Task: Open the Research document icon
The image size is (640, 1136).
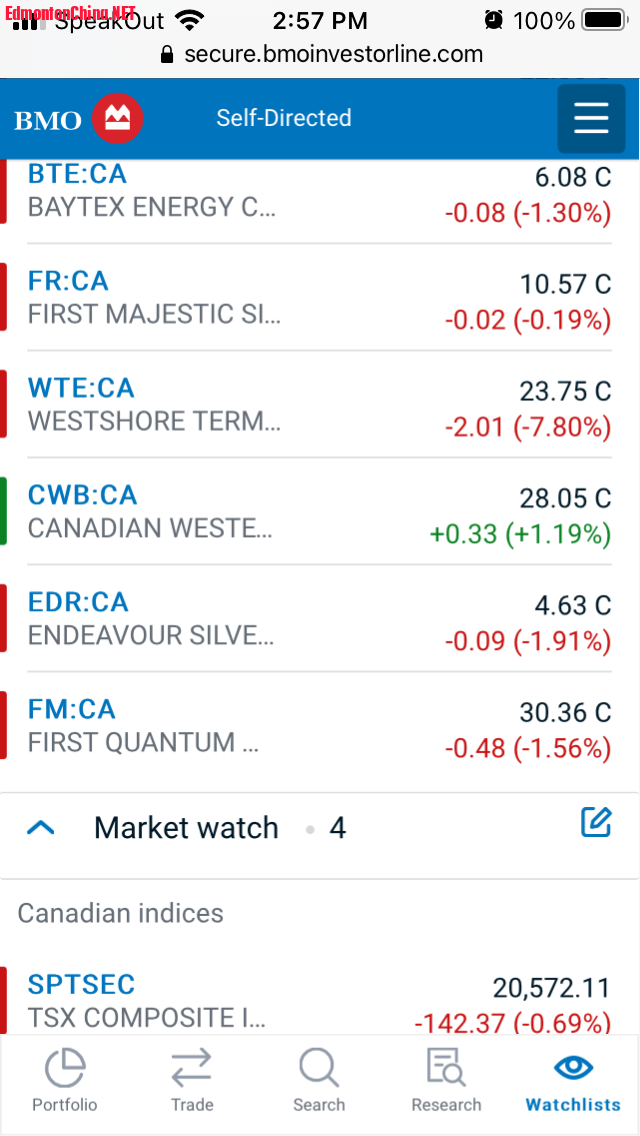Action: [x=446, y=1068]
